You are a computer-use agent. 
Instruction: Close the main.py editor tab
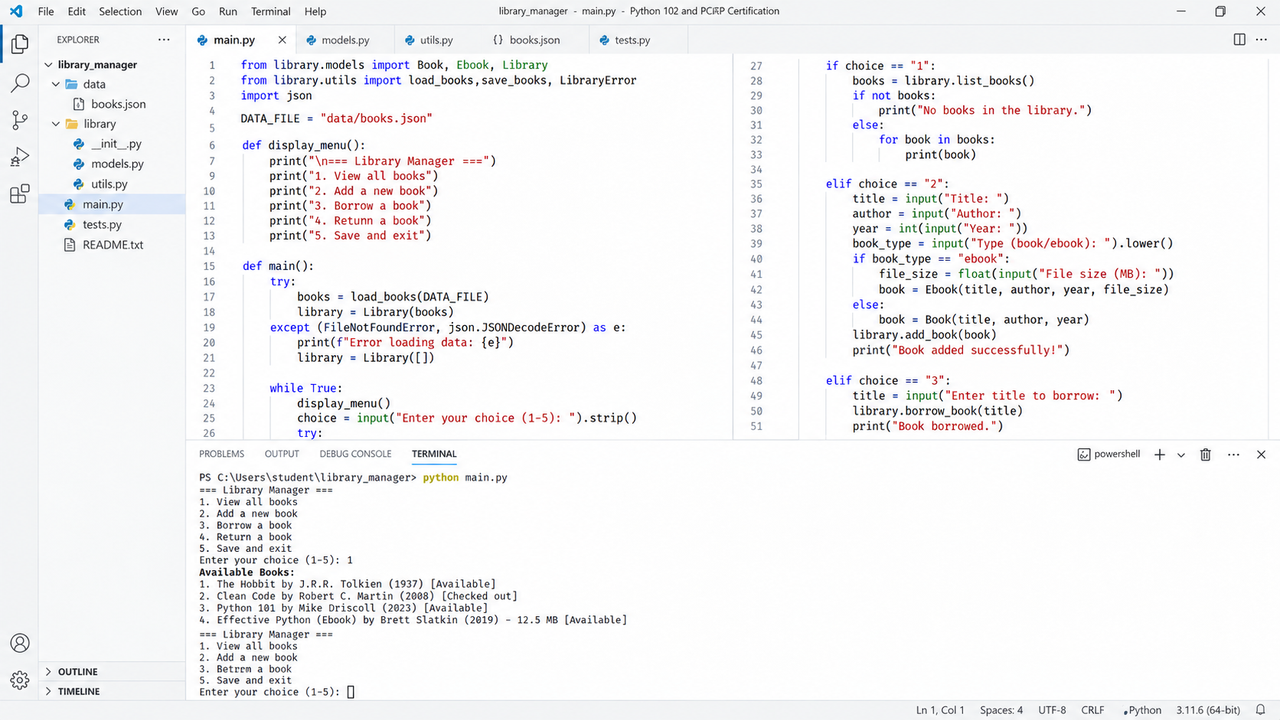pyautogui.click(x=282, y=40)
